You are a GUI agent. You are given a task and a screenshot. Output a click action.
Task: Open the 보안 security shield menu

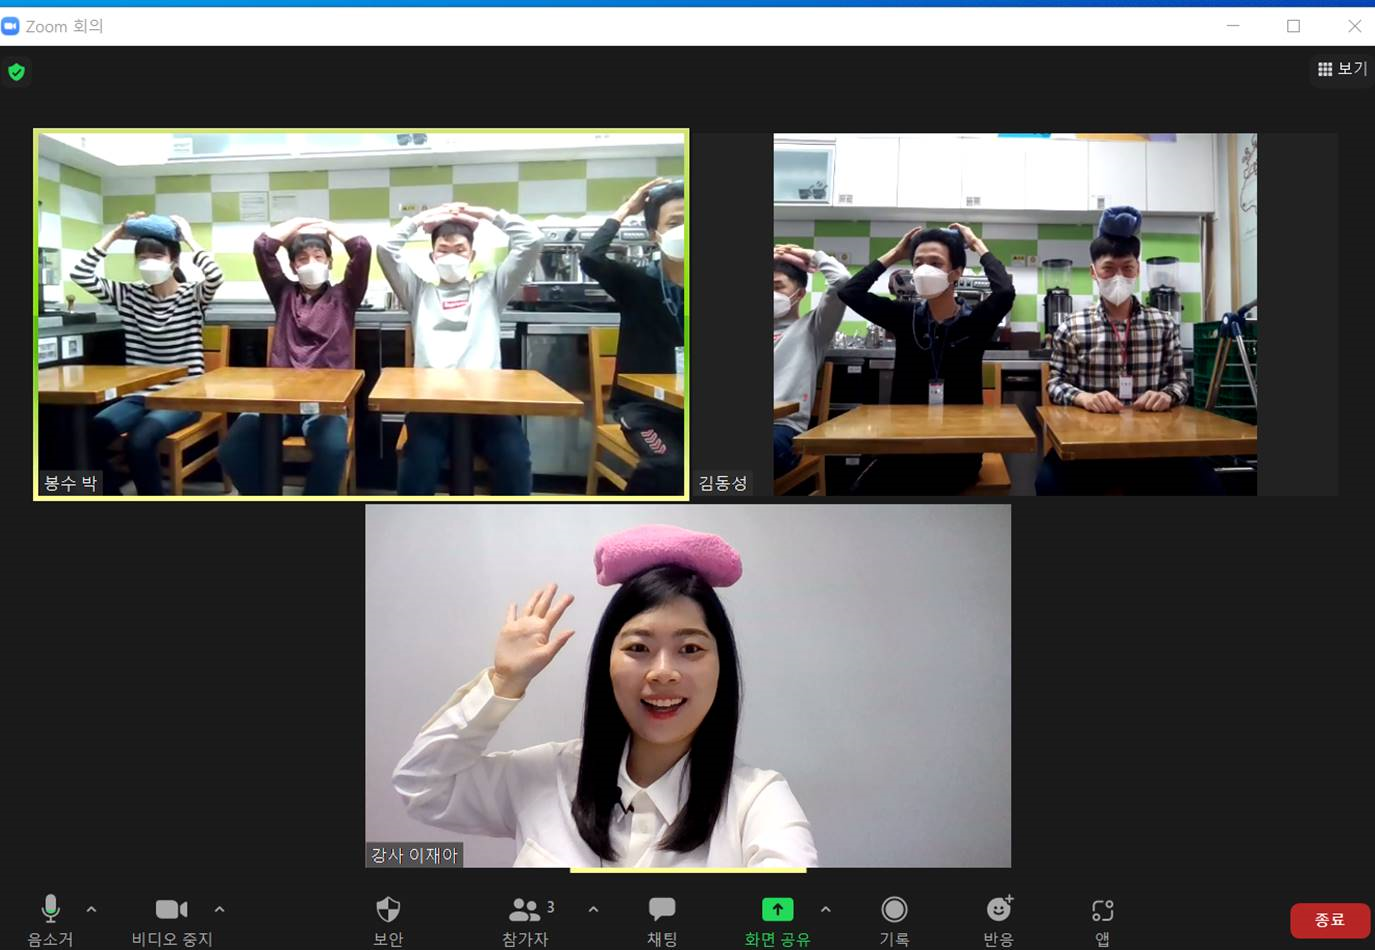[x=388, y=920]
